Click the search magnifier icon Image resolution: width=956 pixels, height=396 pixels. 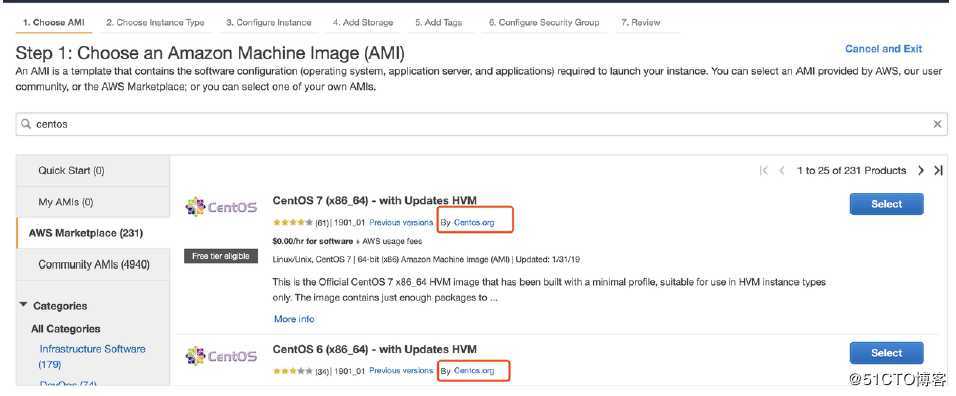pyautogui.click(x=26, y=124)
